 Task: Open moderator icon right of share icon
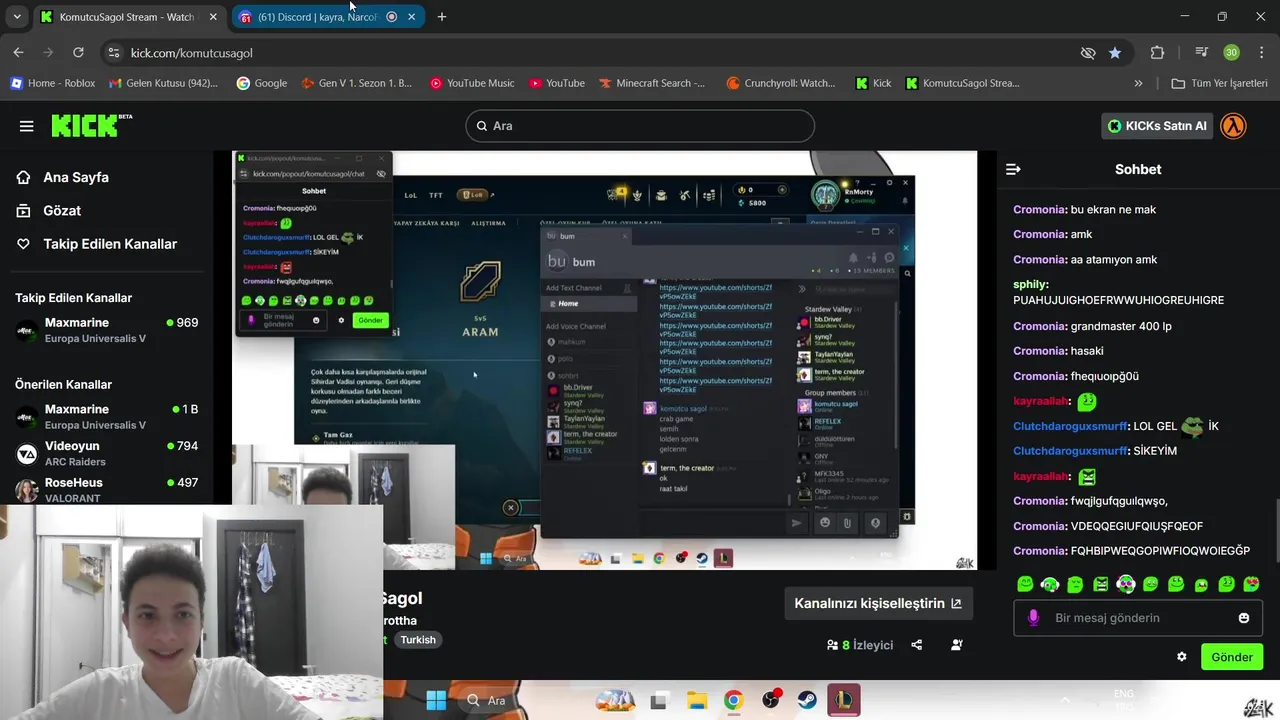[x=957, y=645]
